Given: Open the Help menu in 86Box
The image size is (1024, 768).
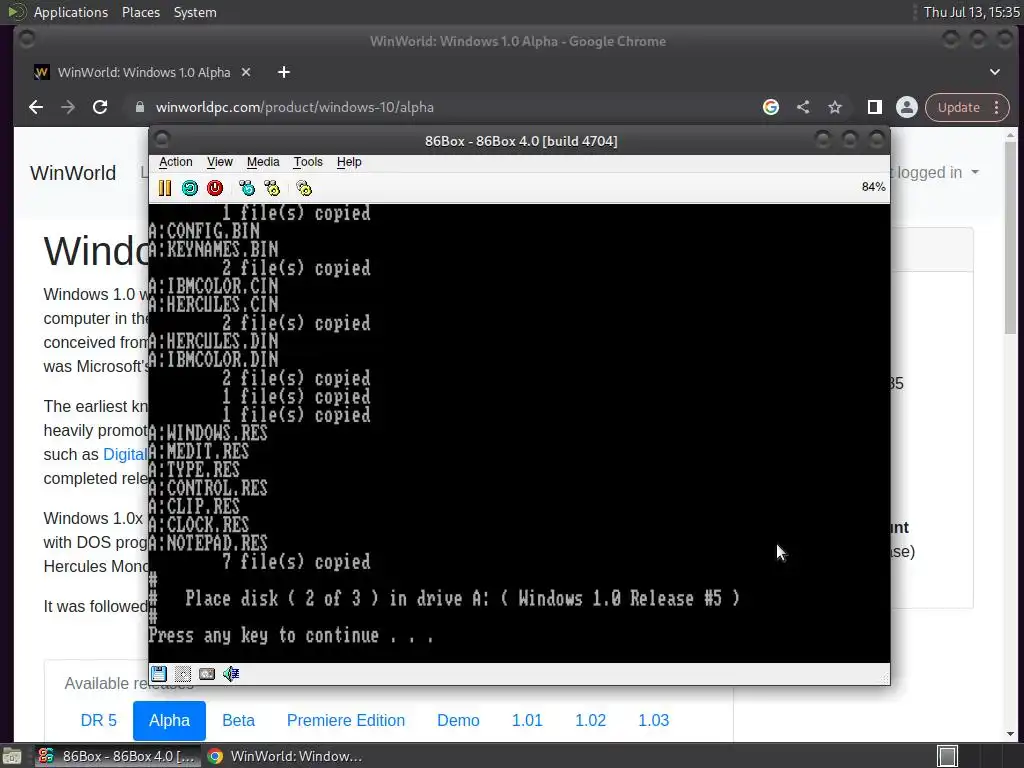Looking at the screenshot, I should [349, 162].
